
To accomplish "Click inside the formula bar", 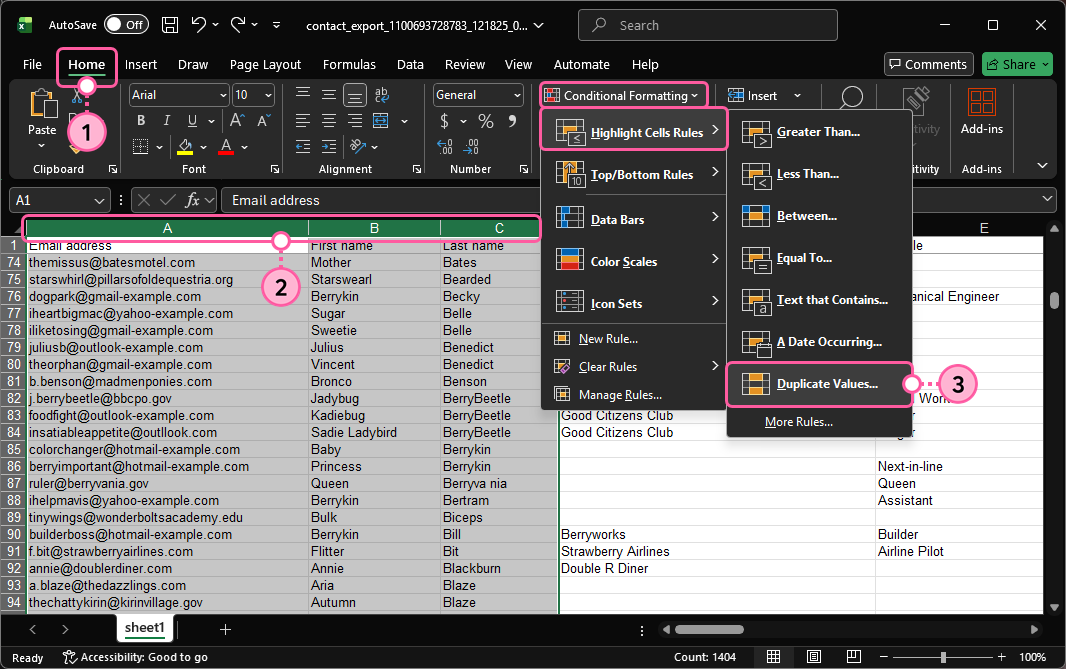I will pos(400,199).
